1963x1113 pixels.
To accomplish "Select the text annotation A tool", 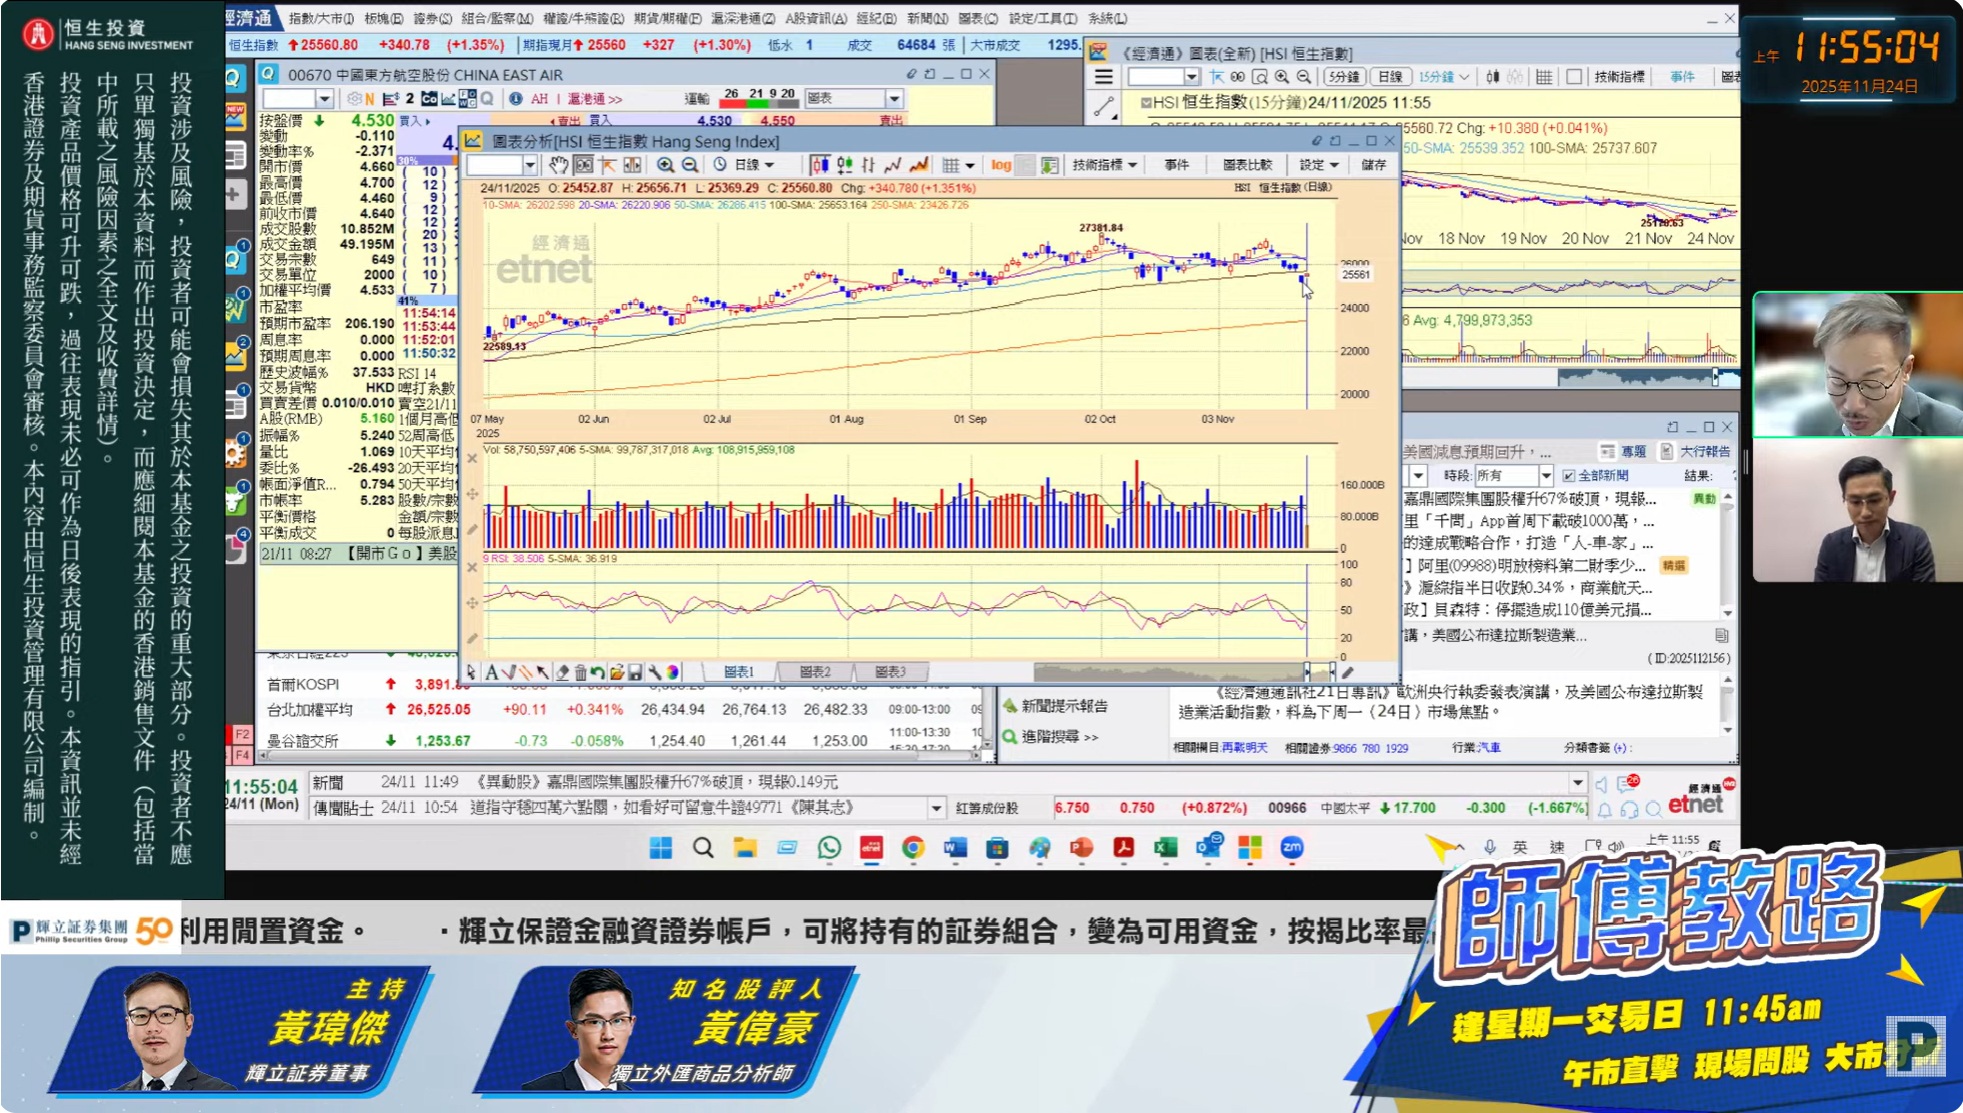I will (x=491, y=672).
